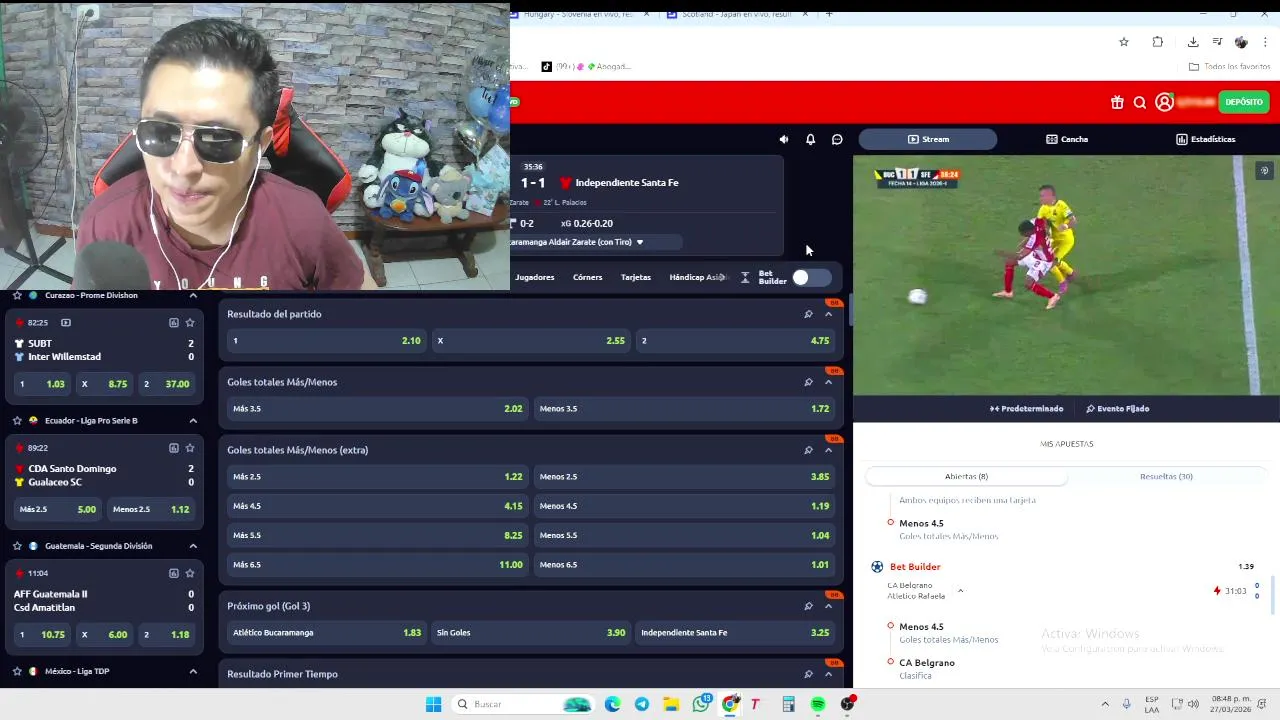Screen dimensions: 1280x720
Task: Show Resueltas (30) bets tab
Action: [1166, 477]
